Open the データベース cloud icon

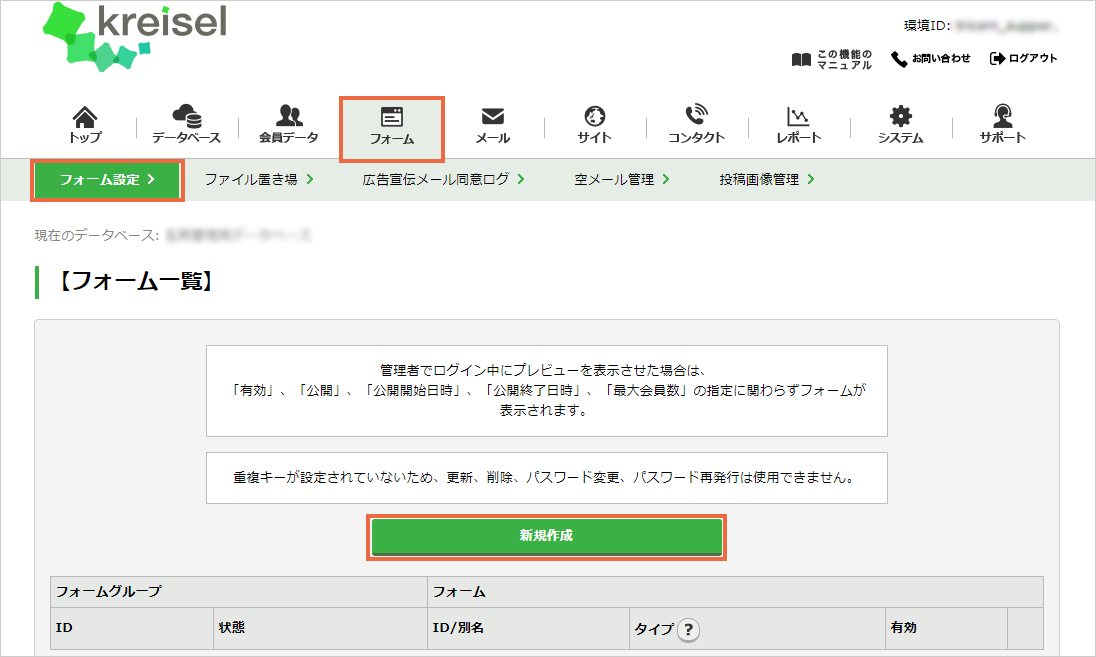point(187,115)
